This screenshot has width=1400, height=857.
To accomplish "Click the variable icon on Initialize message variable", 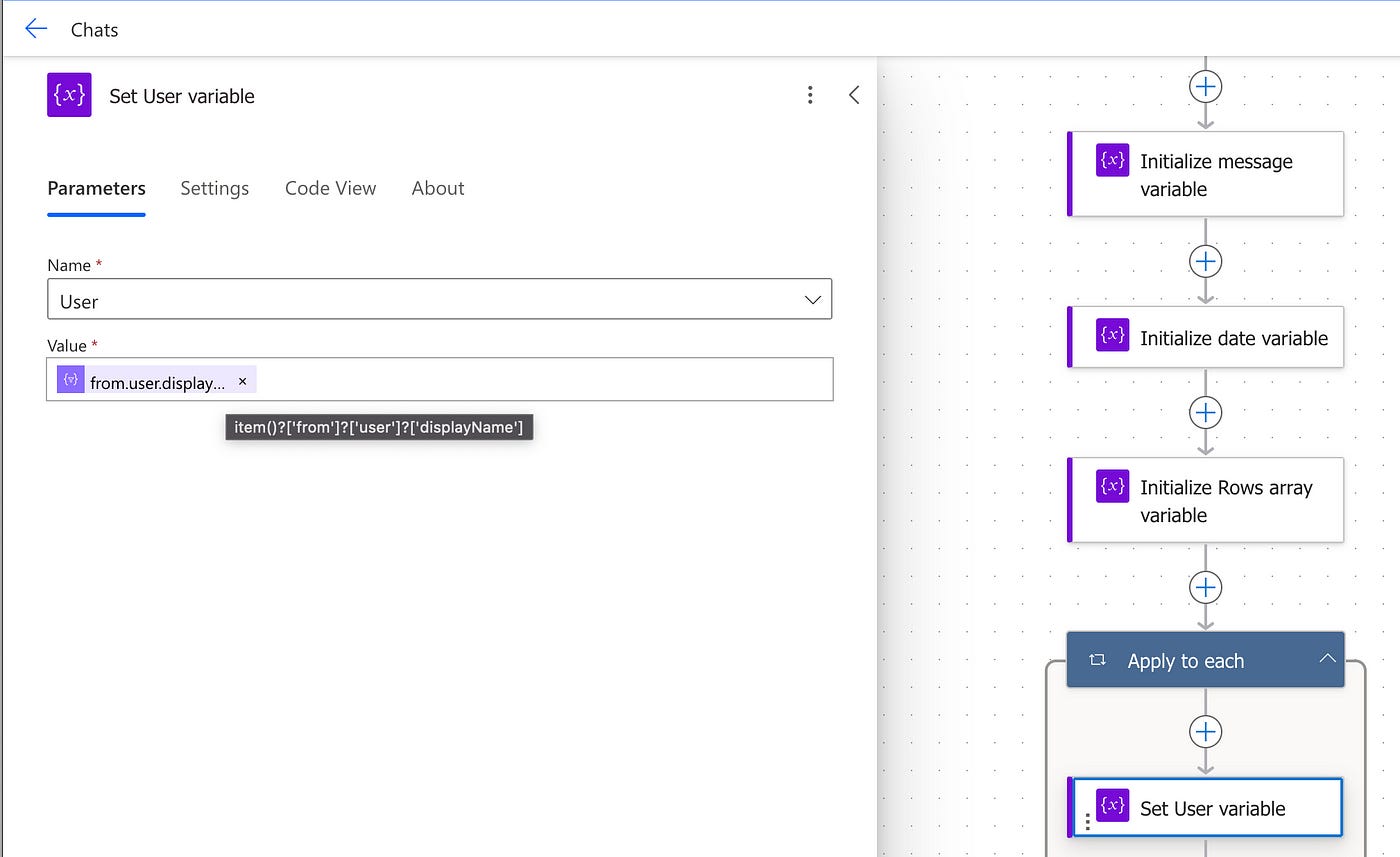I will 1112,160.
